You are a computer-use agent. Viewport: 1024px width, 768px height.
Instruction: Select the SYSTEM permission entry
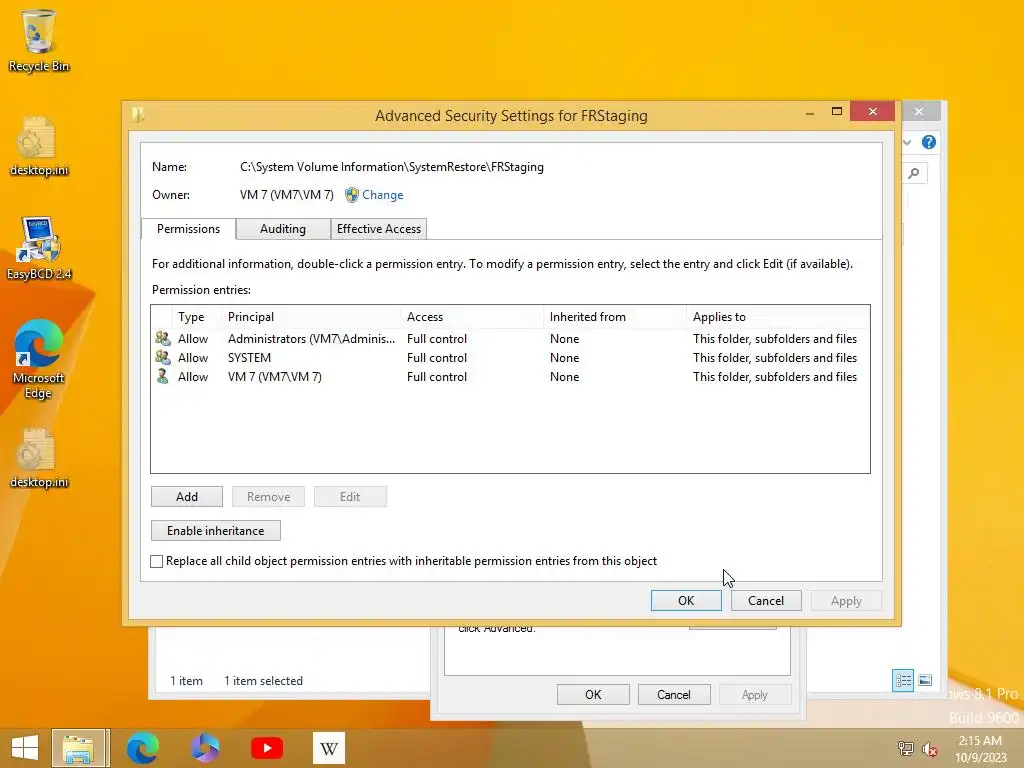tap(510, 357)
